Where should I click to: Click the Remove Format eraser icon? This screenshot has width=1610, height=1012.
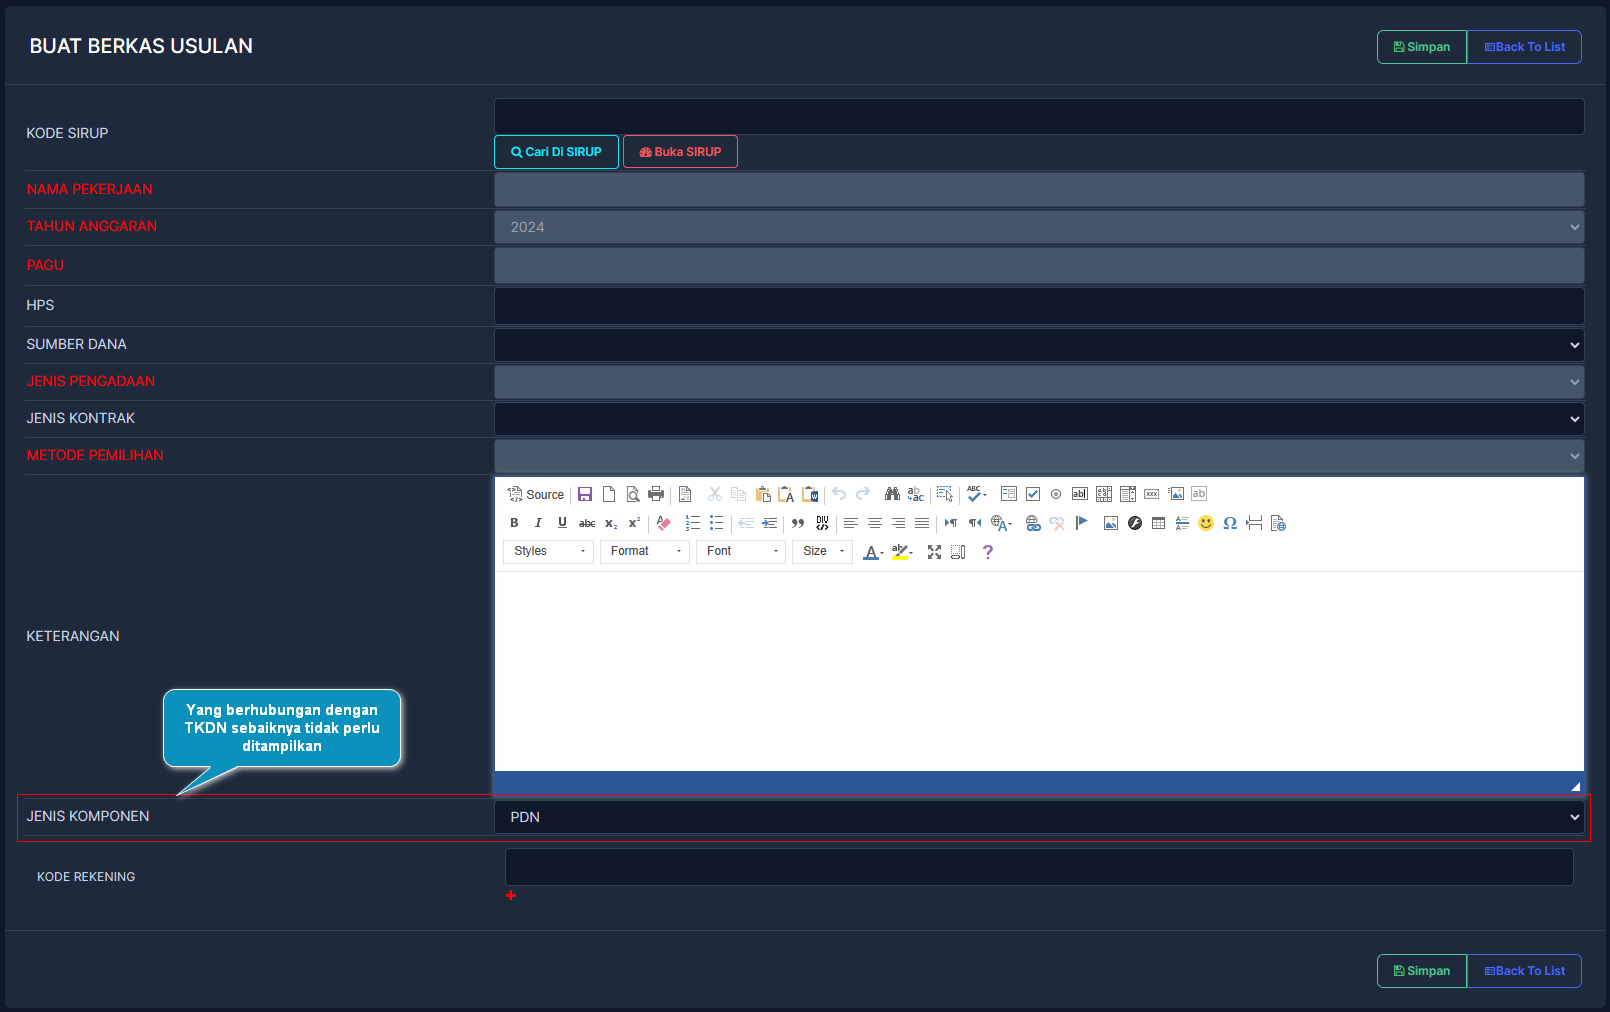point(663,523)
